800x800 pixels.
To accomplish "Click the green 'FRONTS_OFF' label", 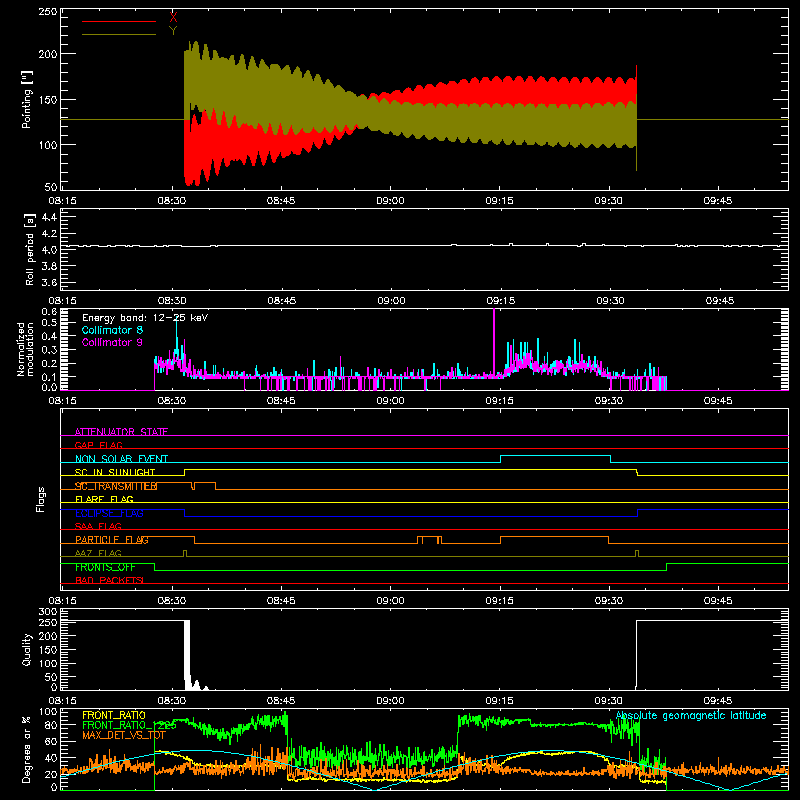I will [105, 567].
